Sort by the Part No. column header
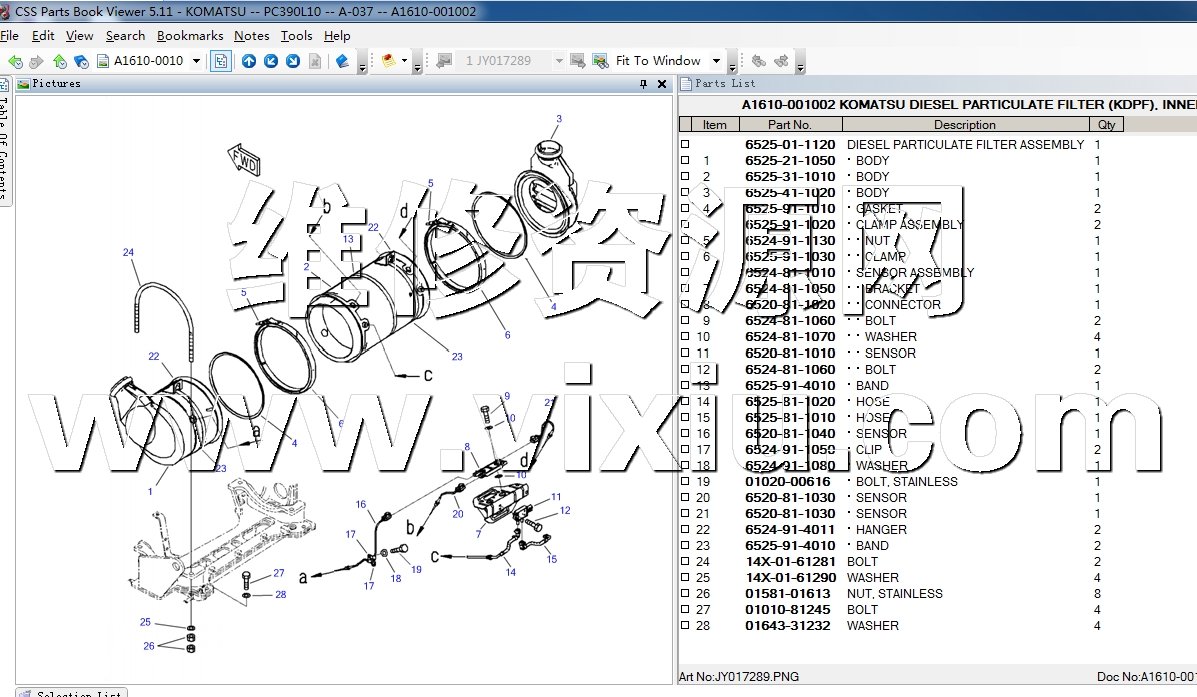This screenshot has width=1197, height=697. [x=790, y=125]
